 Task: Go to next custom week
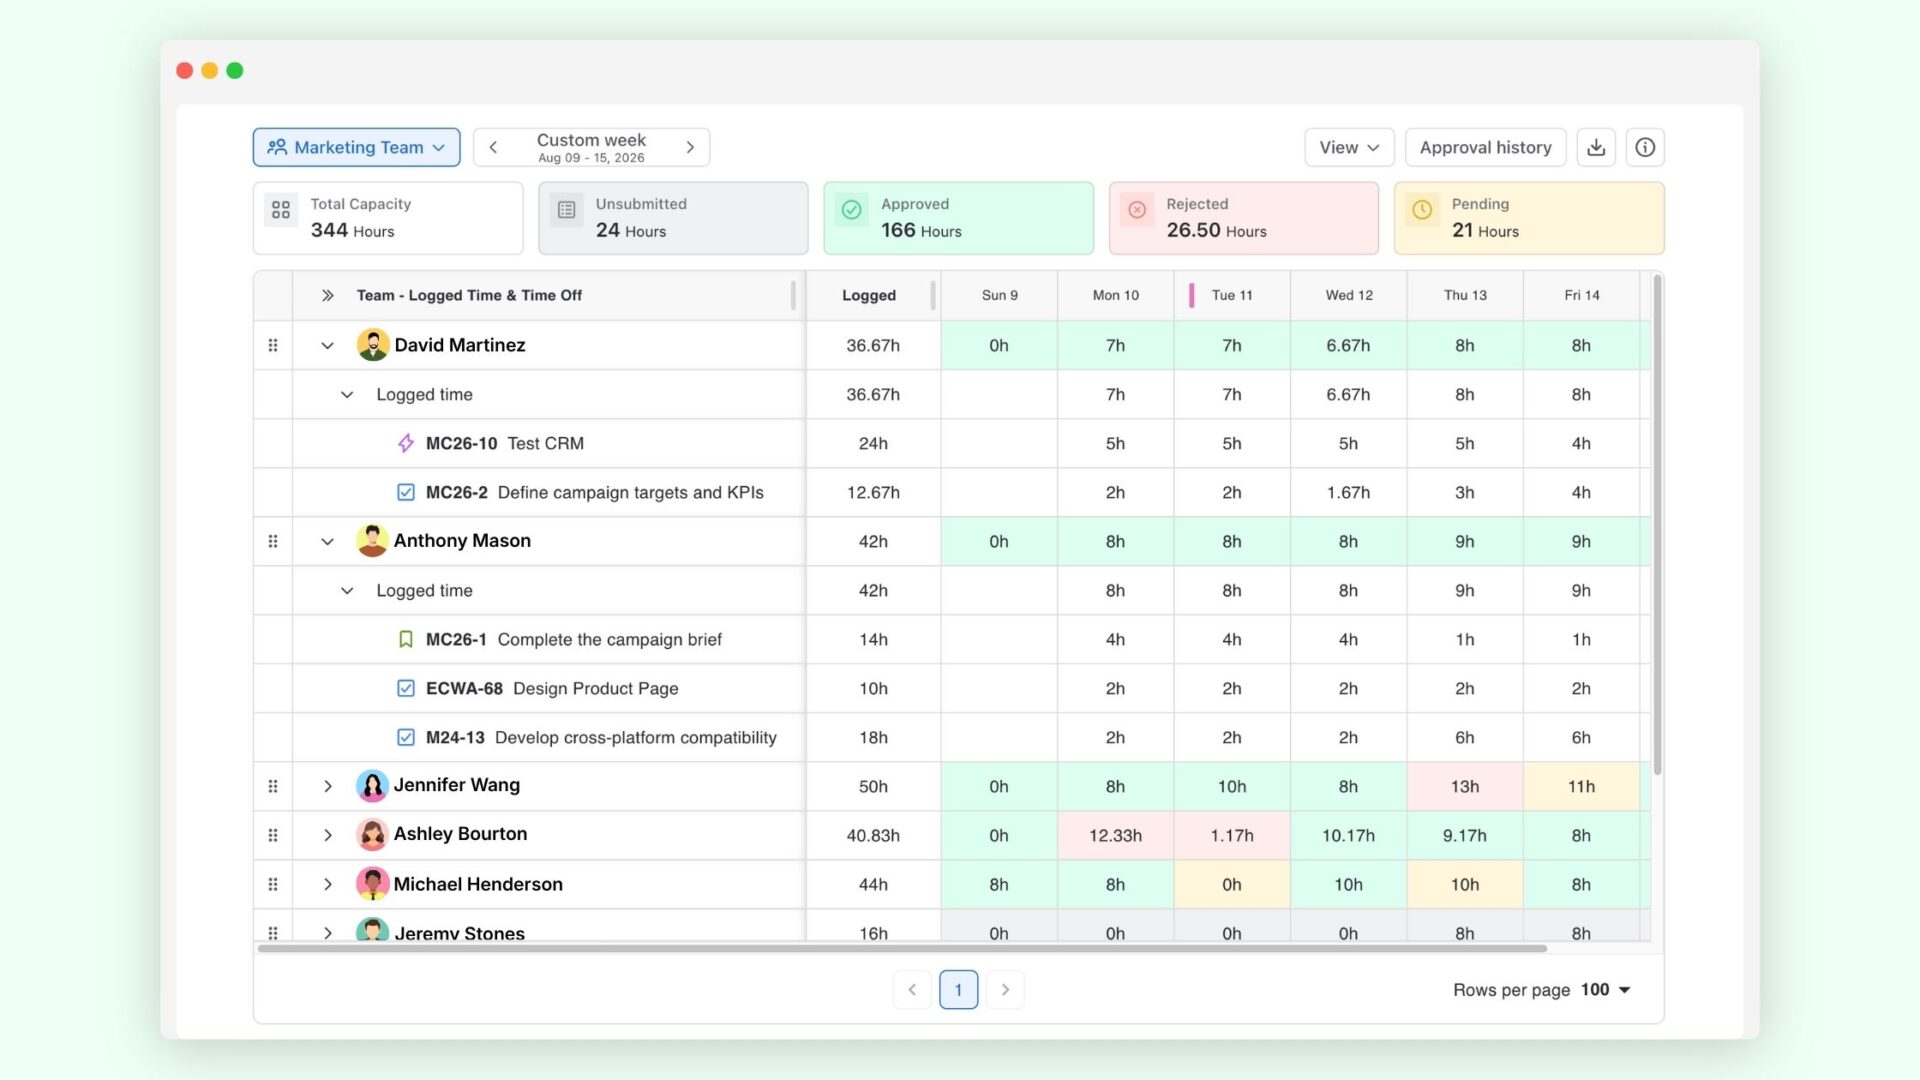[690, 147]
